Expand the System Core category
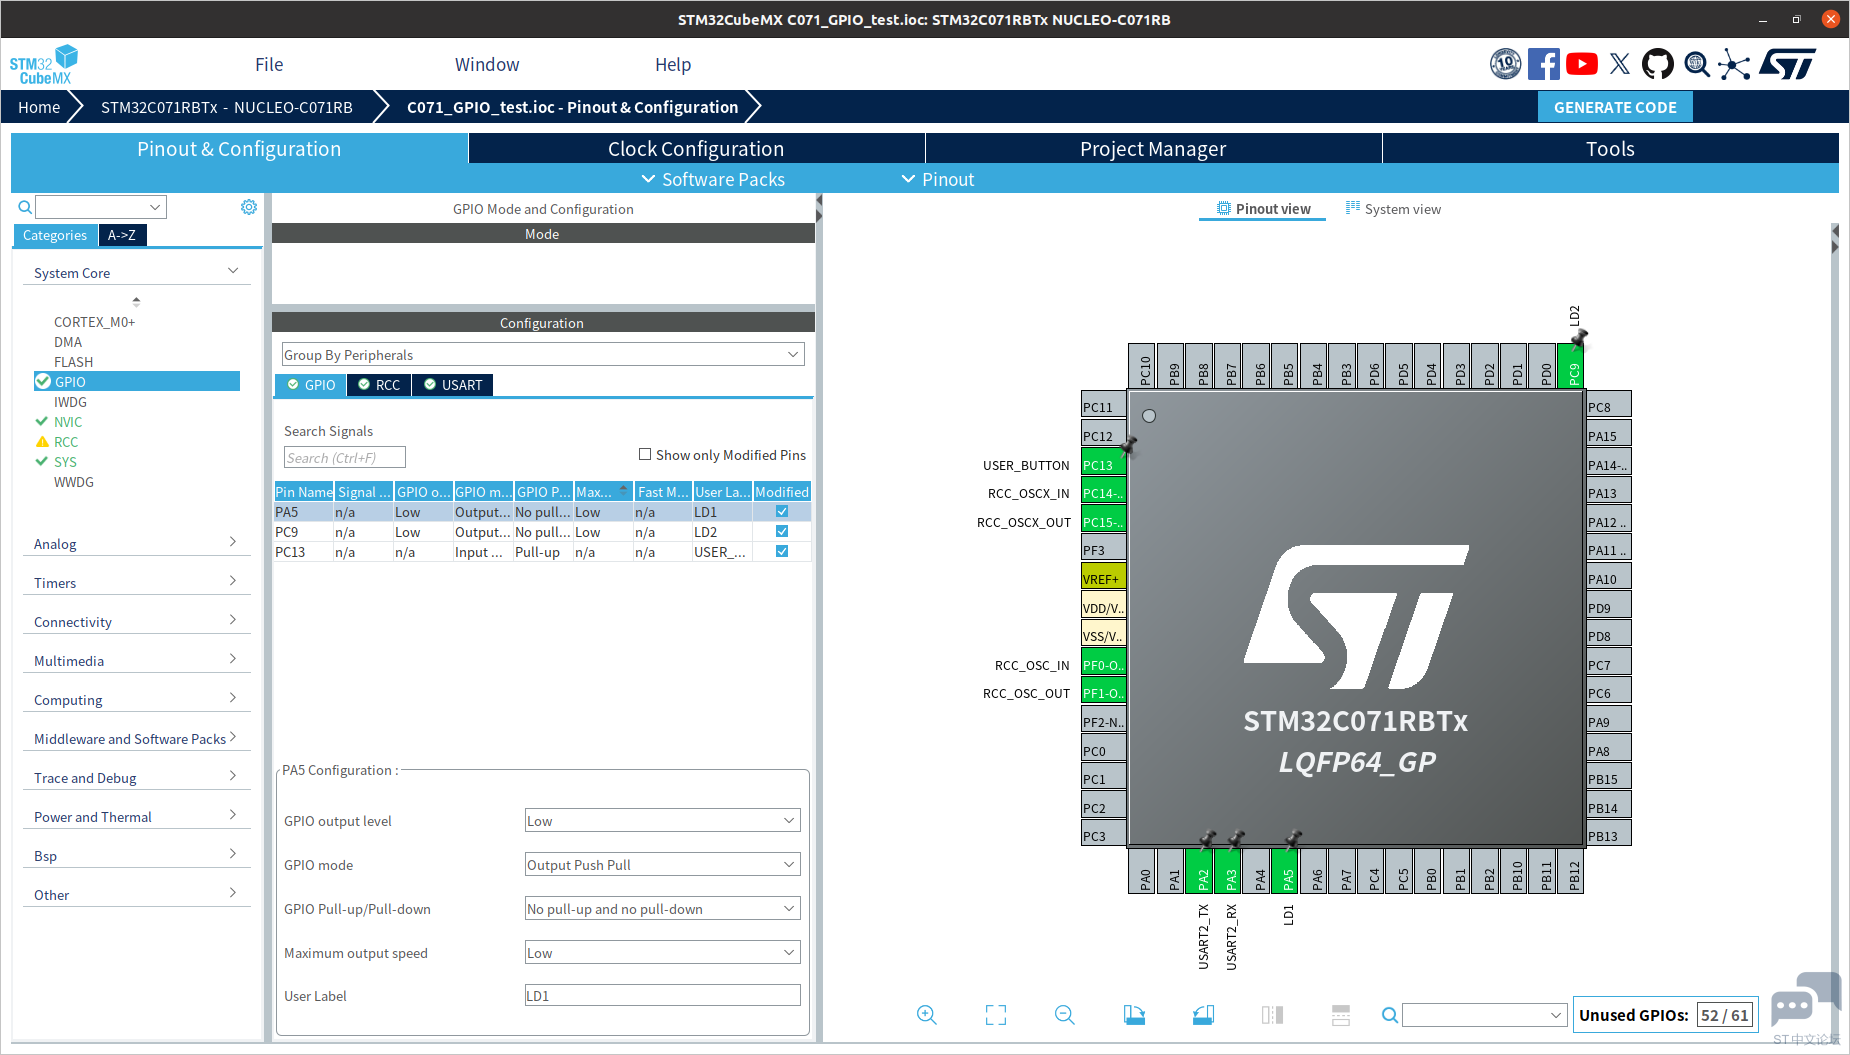 click(136, 272)
